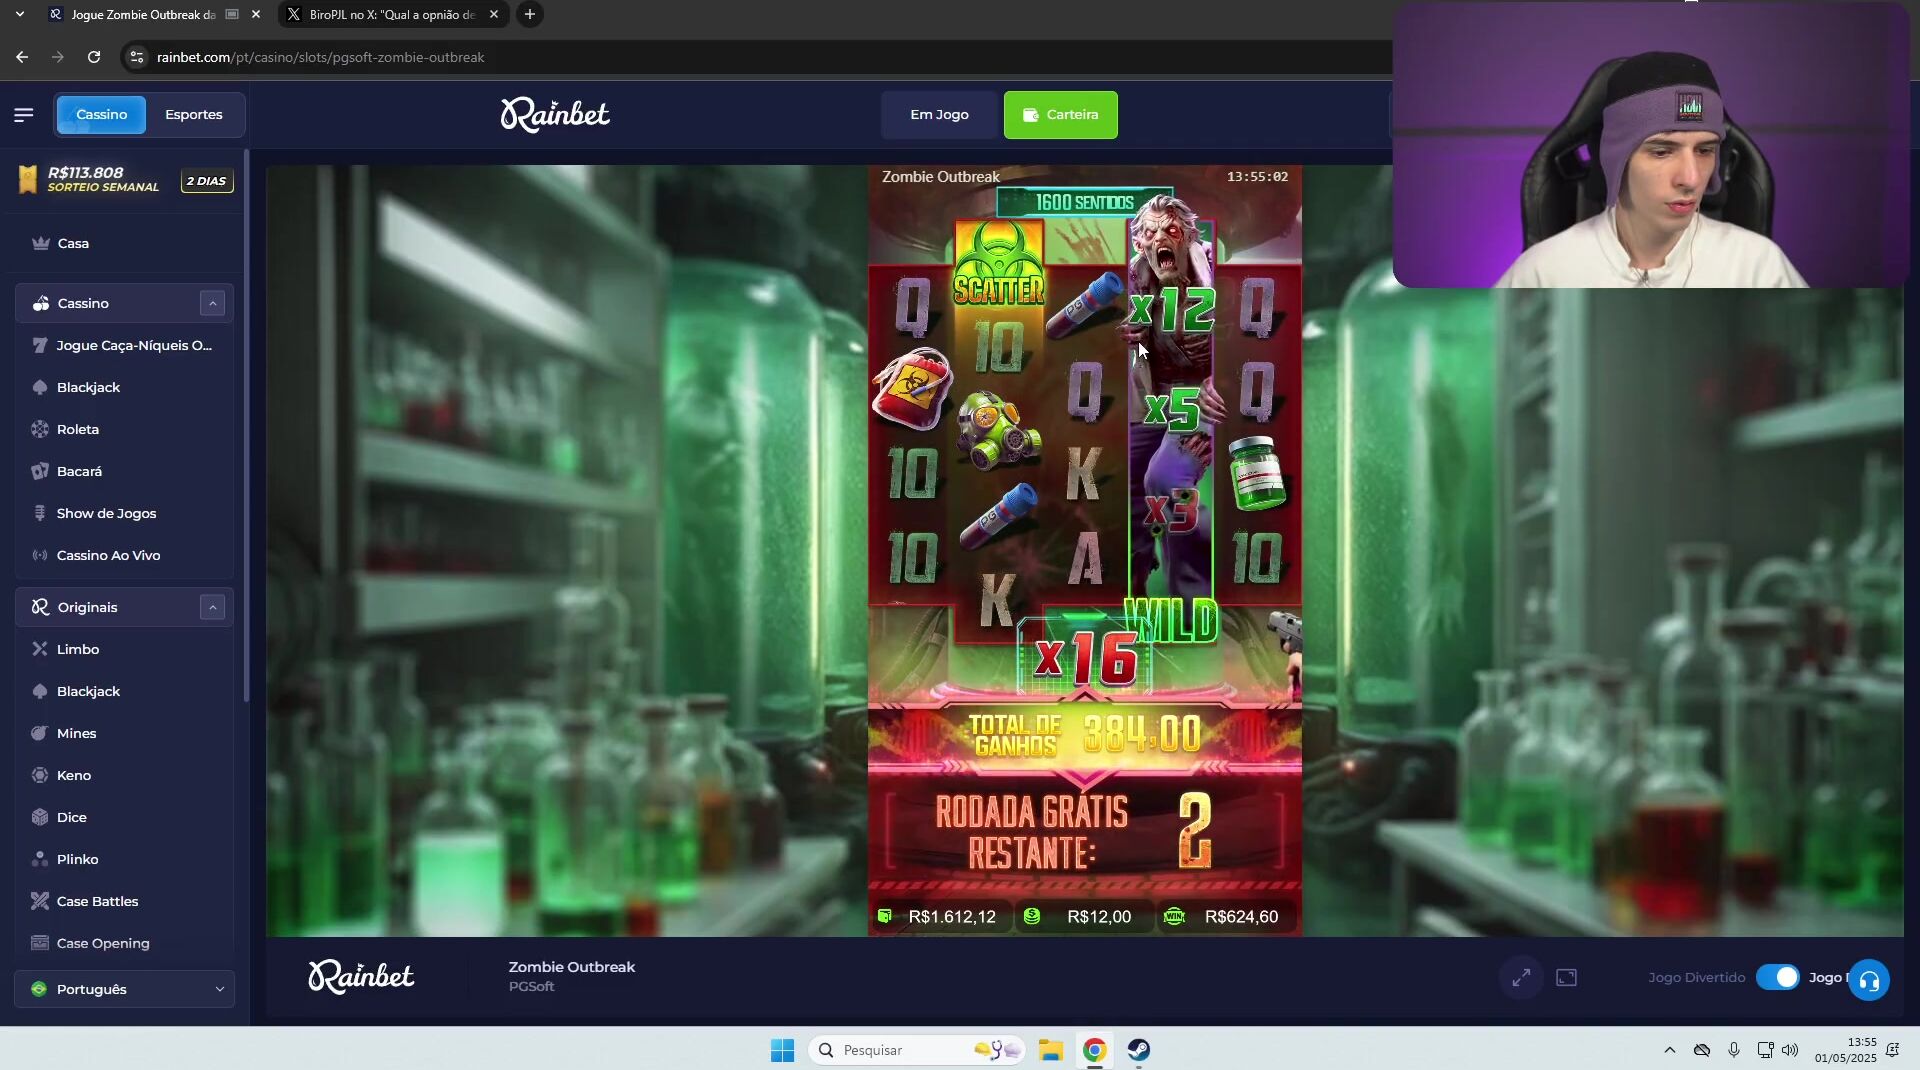Toggle Jogo Divertido switch
Screen dimensions: 1920x1070
[x=1777, y=978]
